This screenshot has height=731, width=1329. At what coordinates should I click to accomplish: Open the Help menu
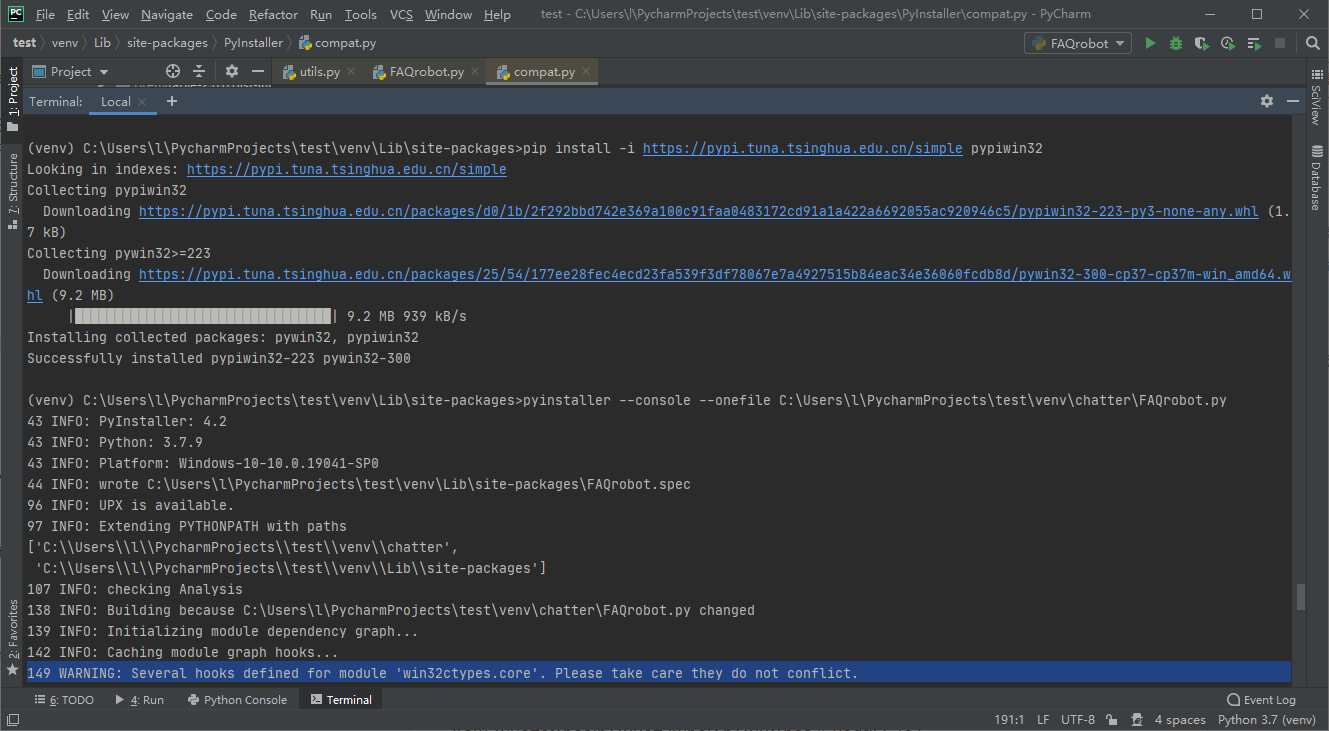(497, 14)
